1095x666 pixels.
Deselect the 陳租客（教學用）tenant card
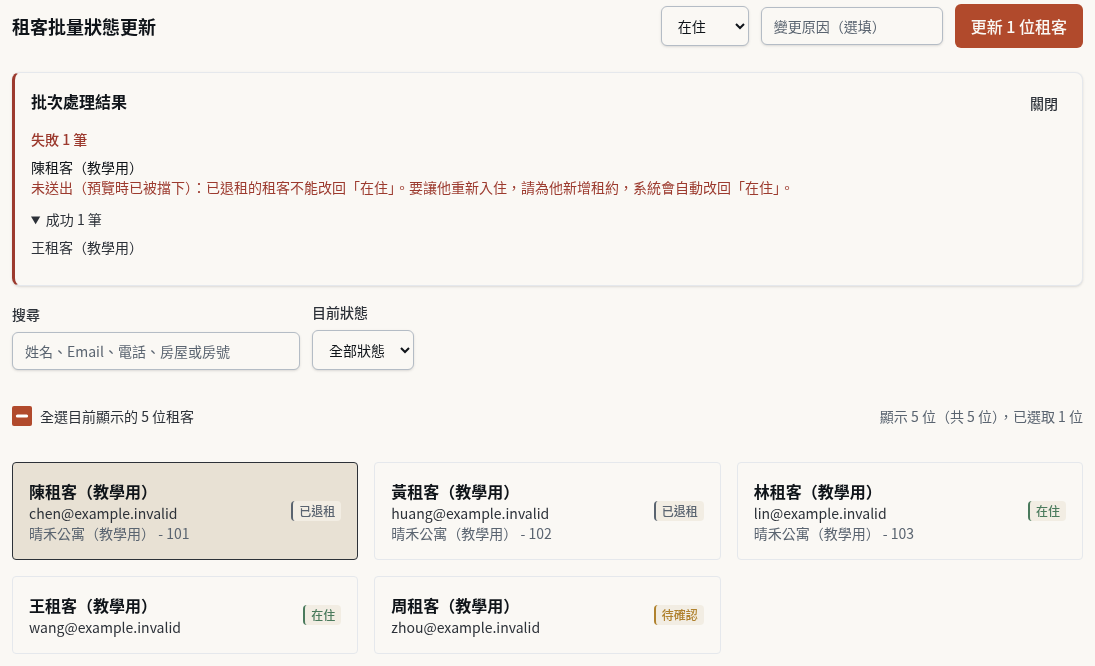pos(185,511)
